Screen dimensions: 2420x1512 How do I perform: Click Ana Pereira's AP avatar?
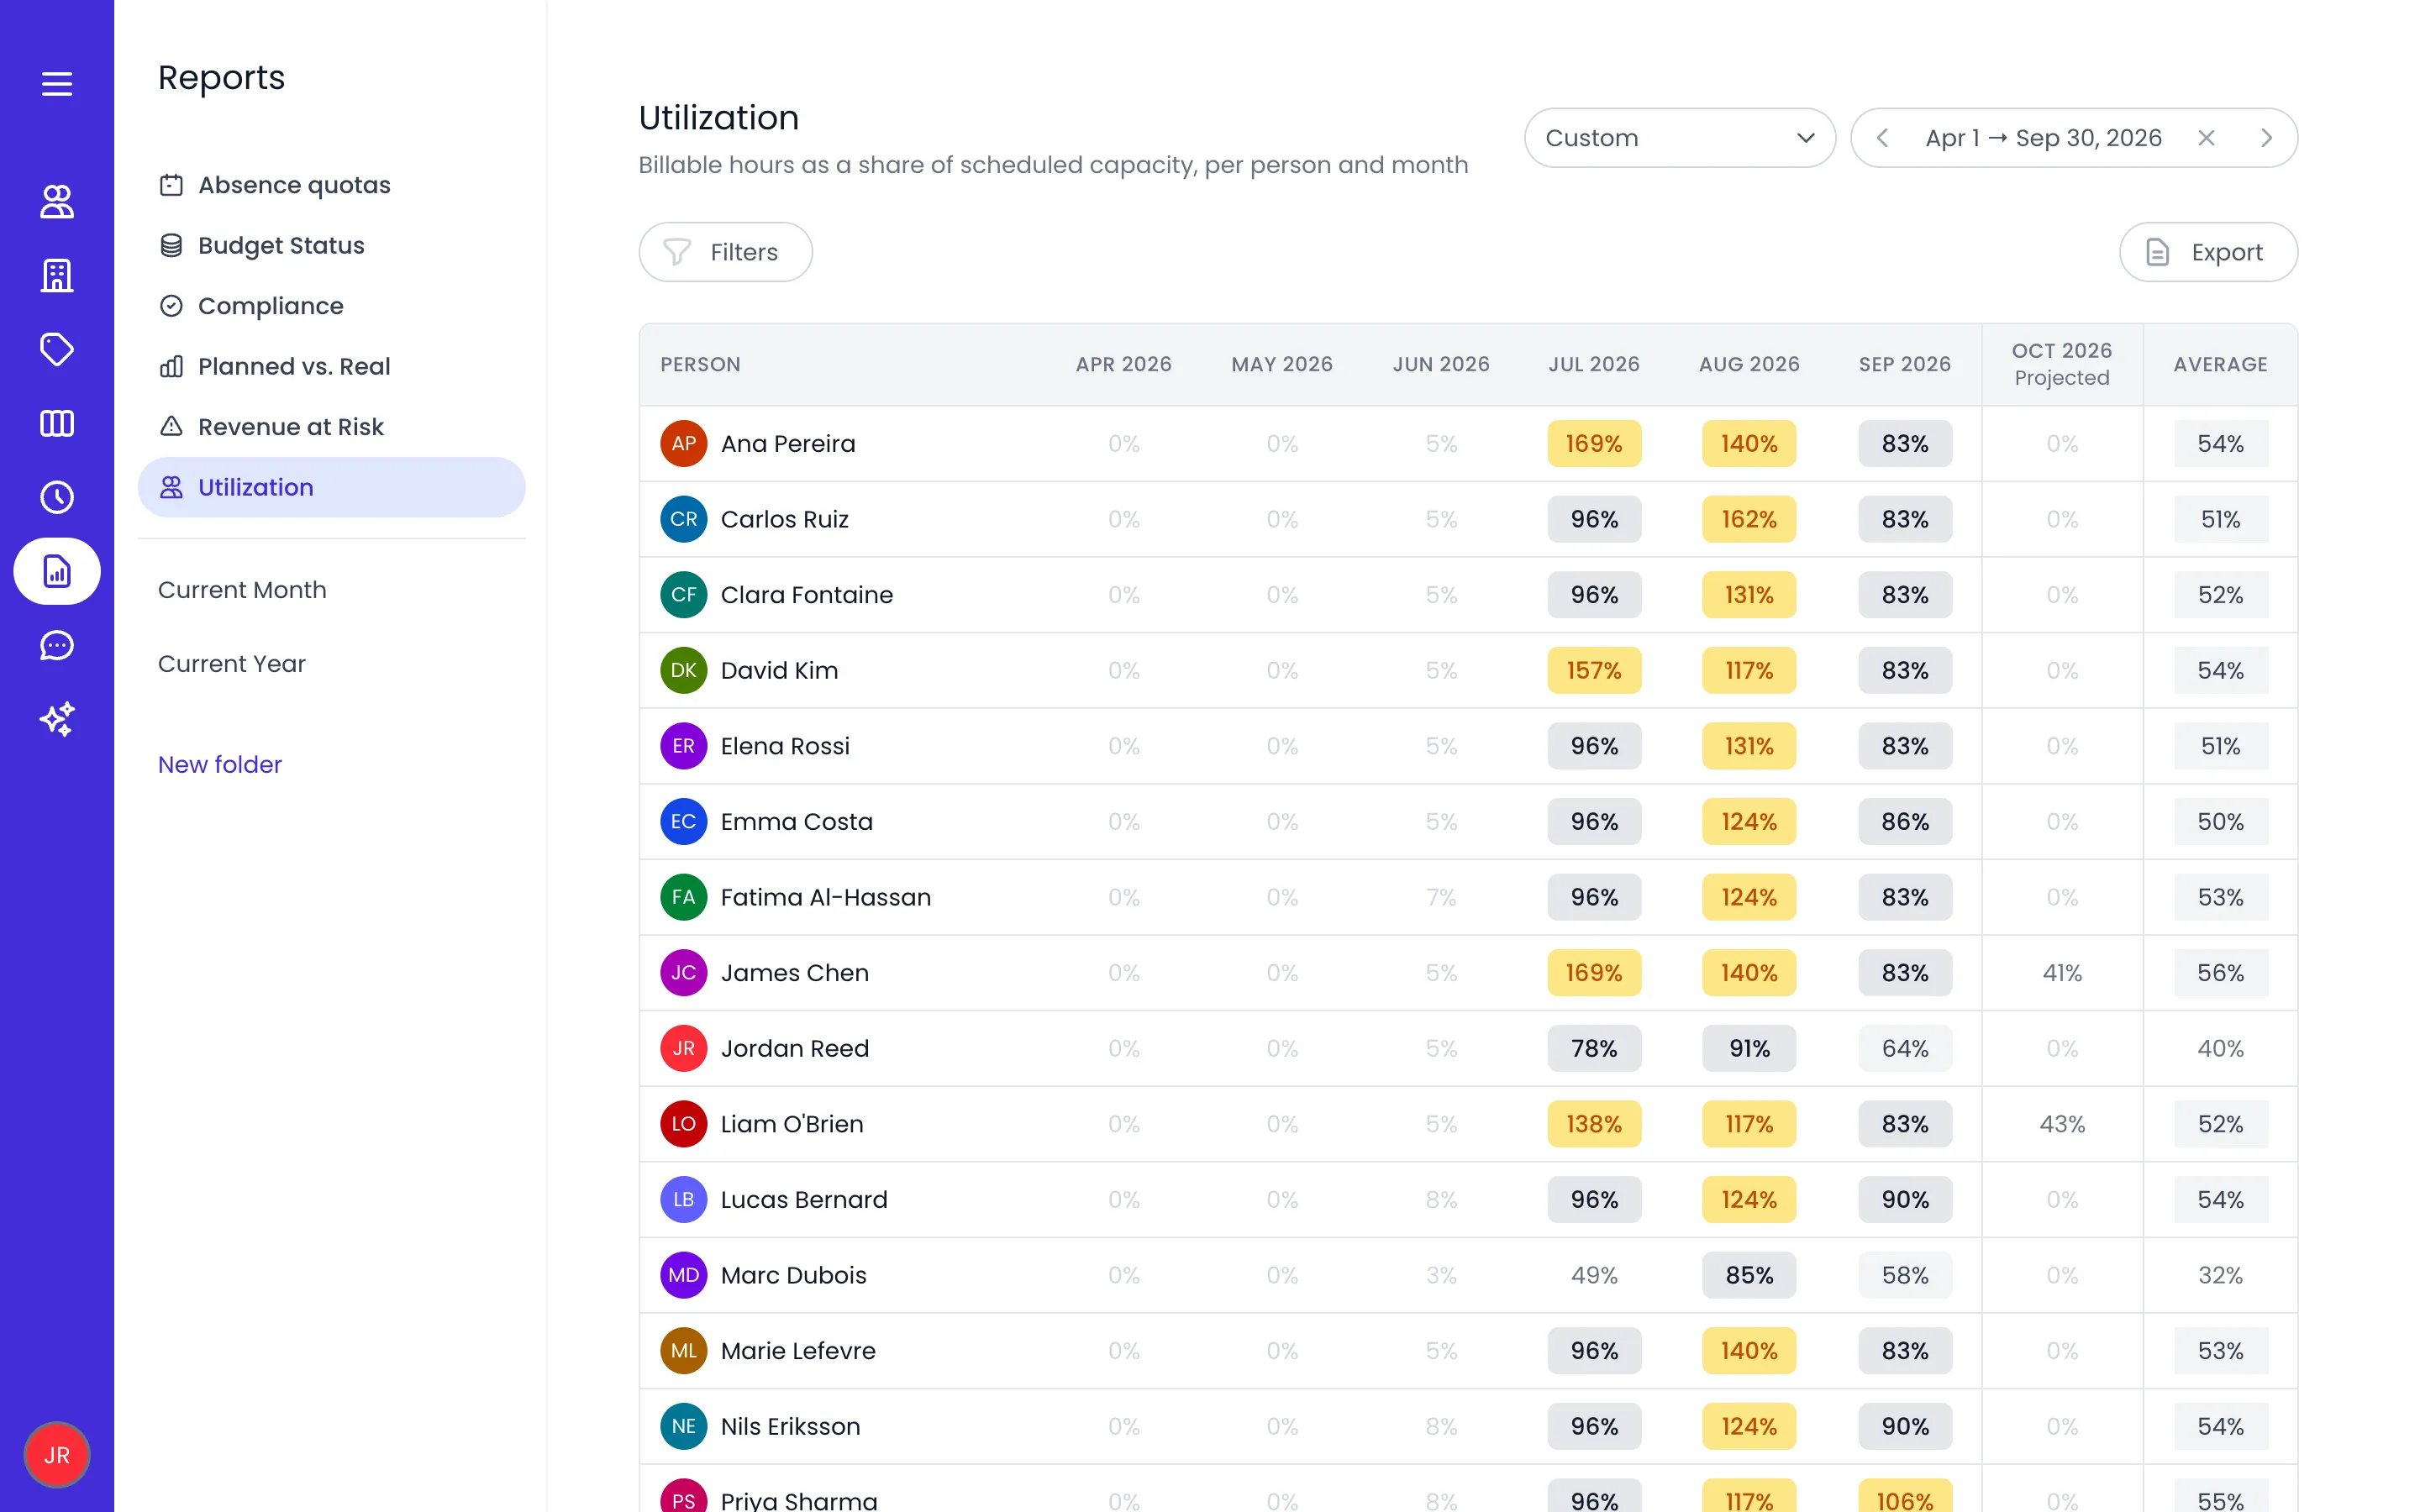click(x=684, y=444)
